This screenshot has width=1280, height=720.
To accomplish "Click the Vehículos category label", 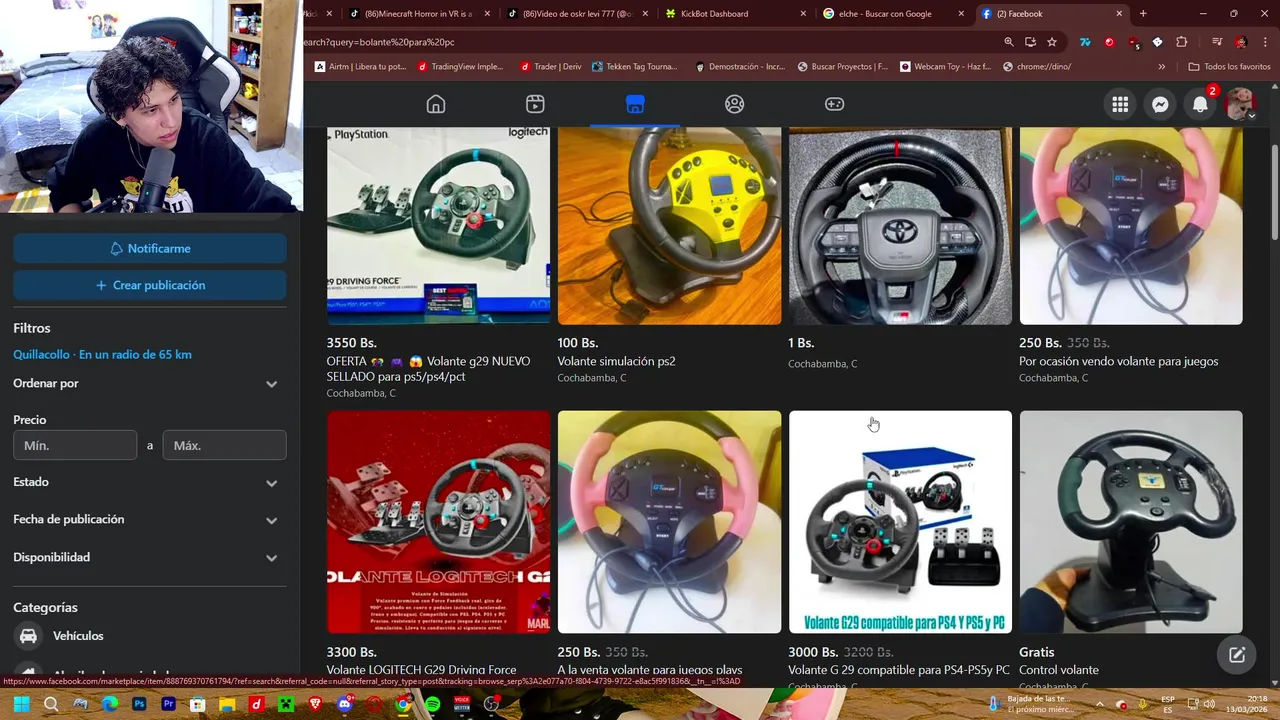I will click(78, 636).
